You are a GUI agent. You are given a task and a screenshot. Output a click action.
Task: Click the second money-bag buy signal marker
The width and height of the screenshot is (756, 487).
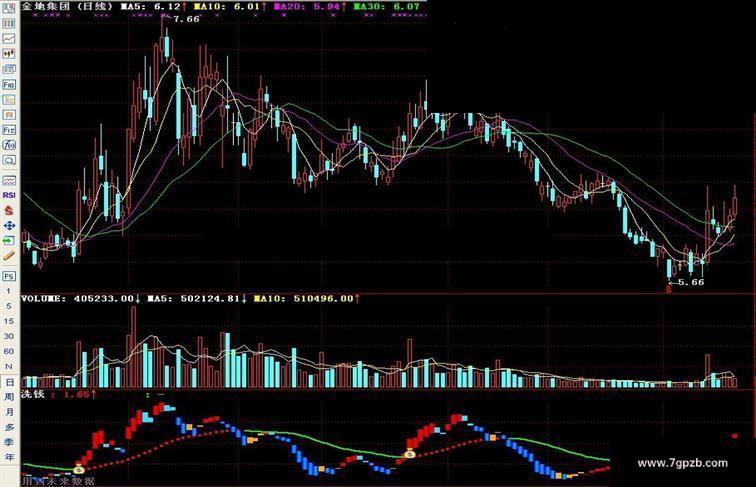(x=410, y=453)
